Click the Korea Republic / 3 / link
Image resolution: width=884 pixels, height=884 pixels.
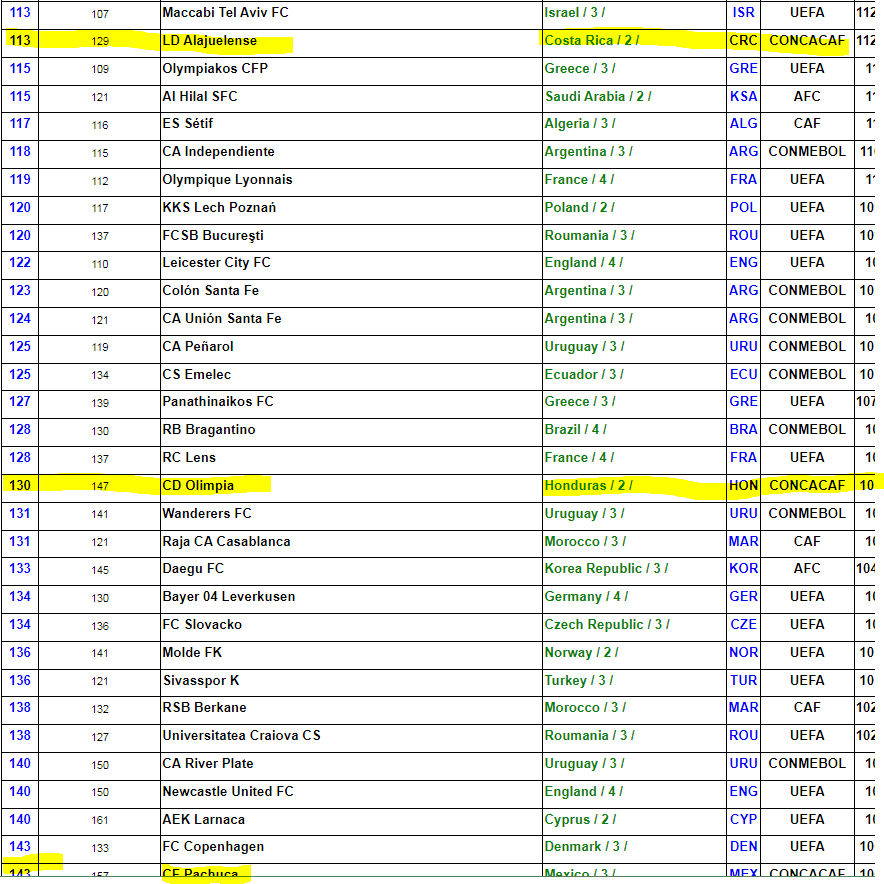coord(606,569)
